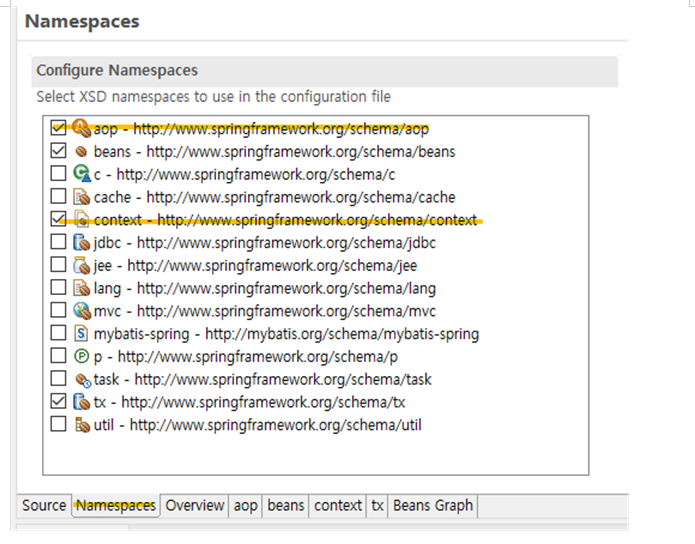Click the util namespace icon
695x544 pixels.
coord(82,425)
